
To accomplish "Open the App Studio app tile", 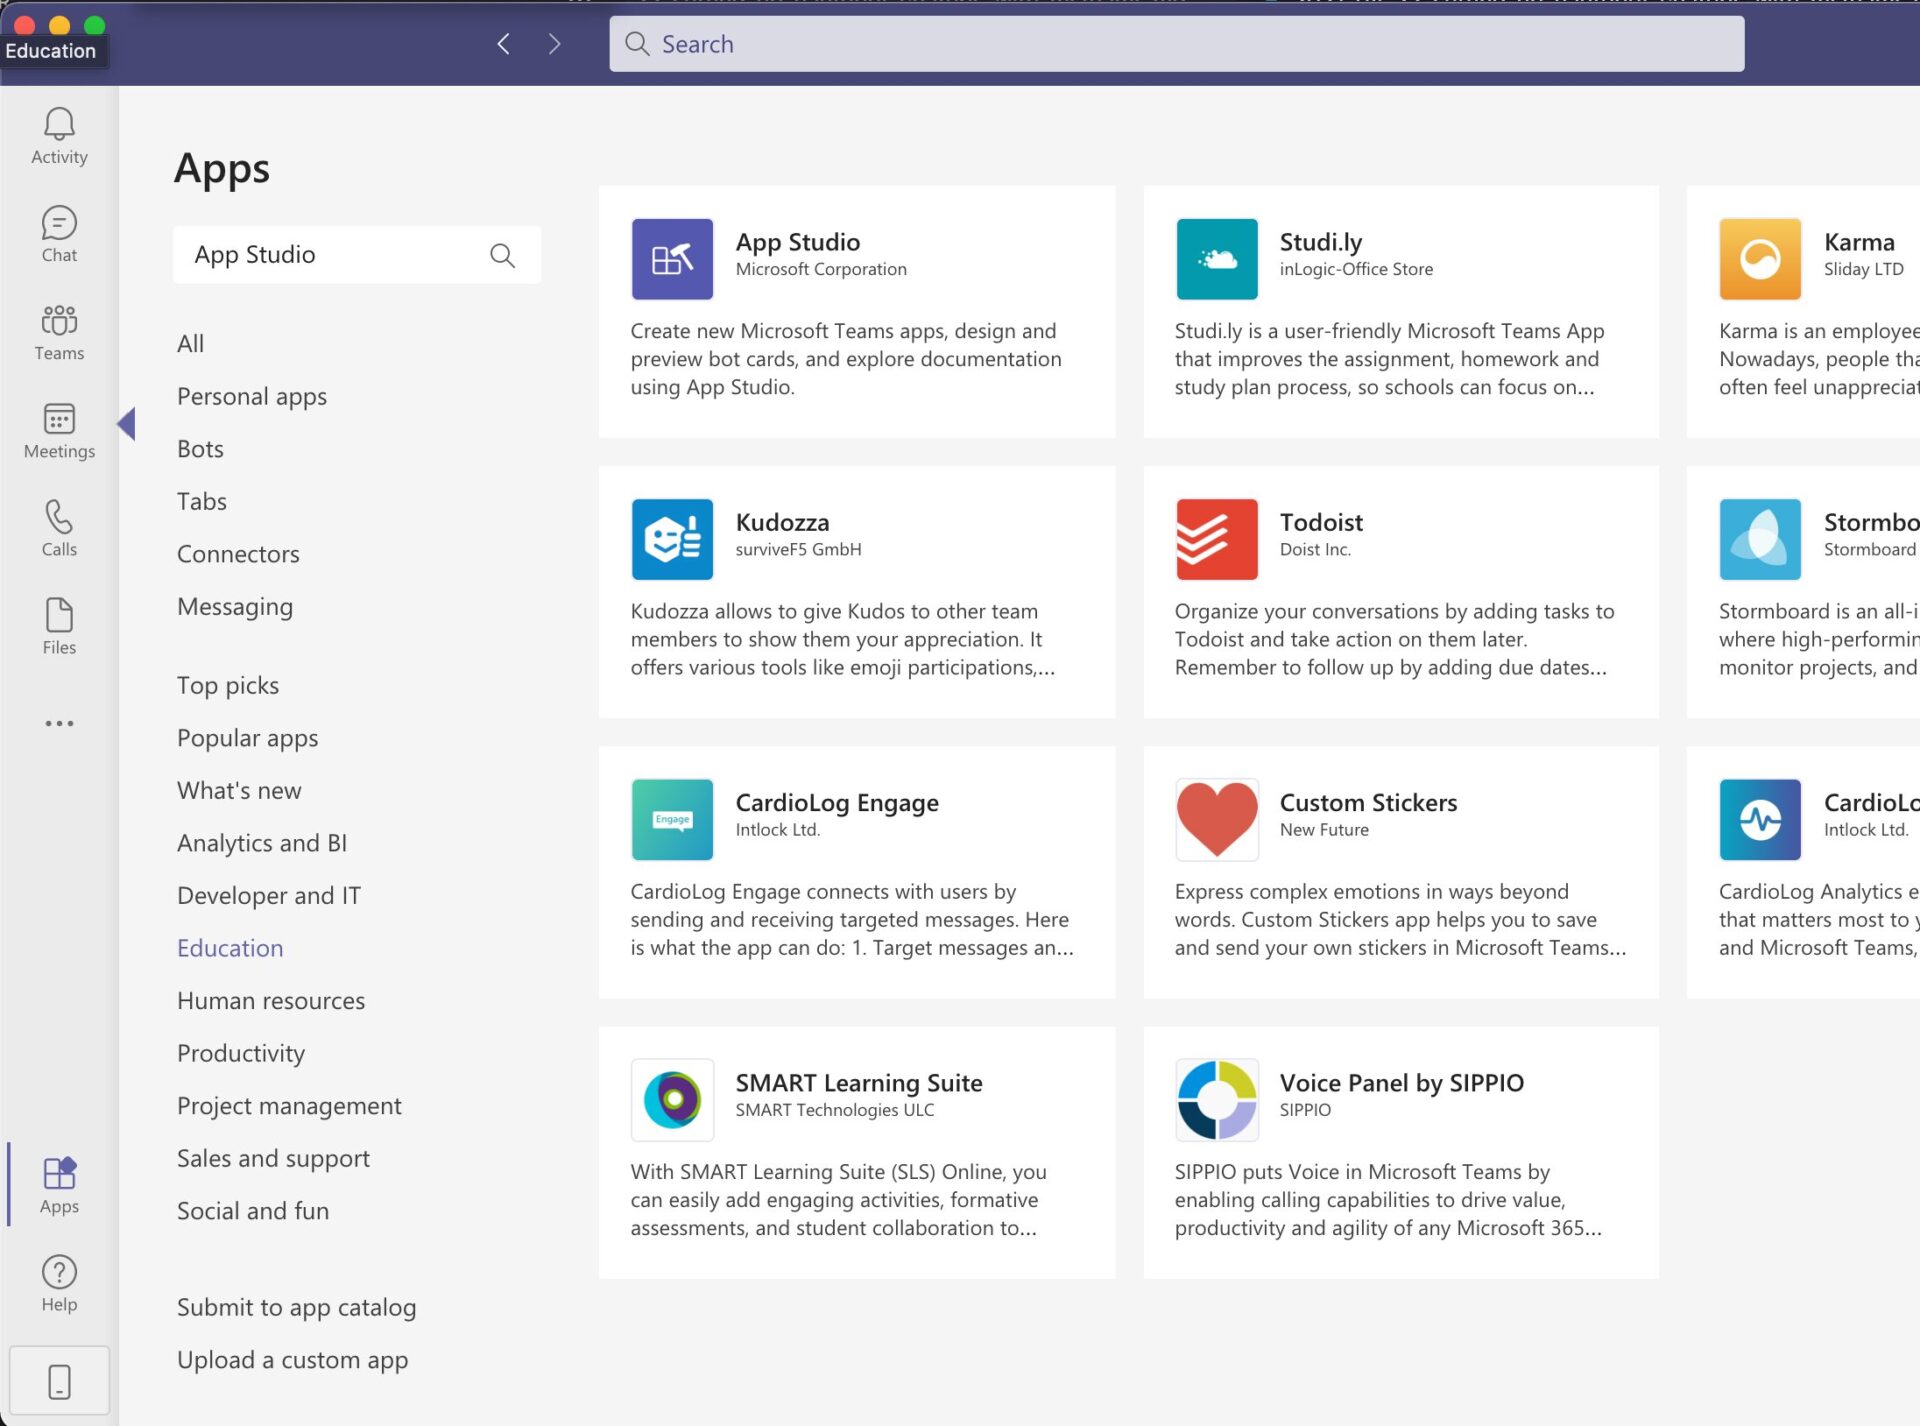I will (856, 310).
